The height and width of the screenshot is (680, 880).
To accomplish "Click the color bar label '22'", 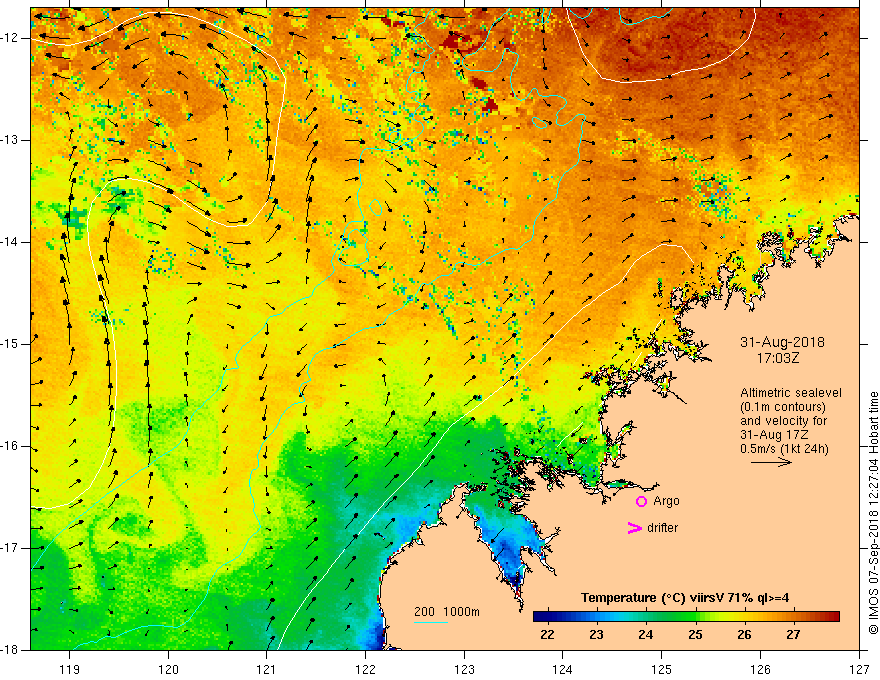I will coord(547,635).
